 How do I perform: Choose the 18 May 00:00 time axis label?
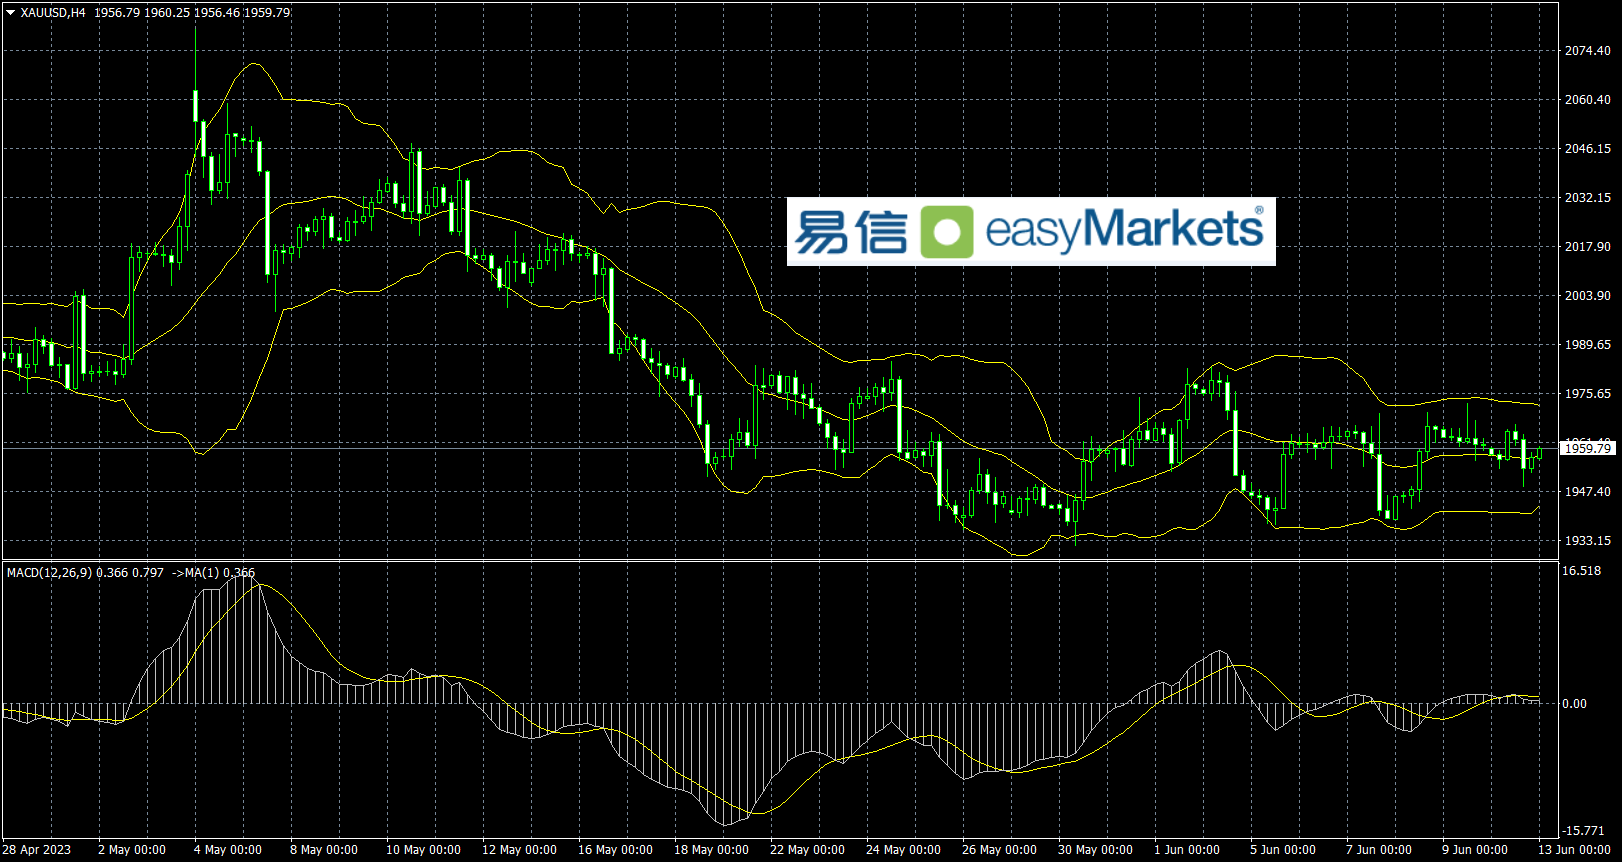point(712,850)
